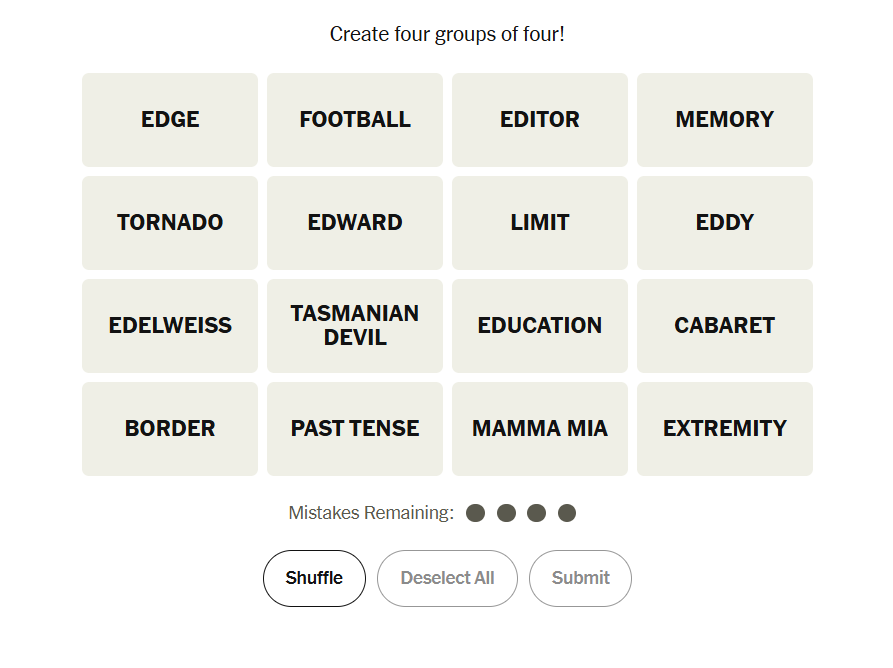
Task: Submit the selected group
Action: point(580,578)
